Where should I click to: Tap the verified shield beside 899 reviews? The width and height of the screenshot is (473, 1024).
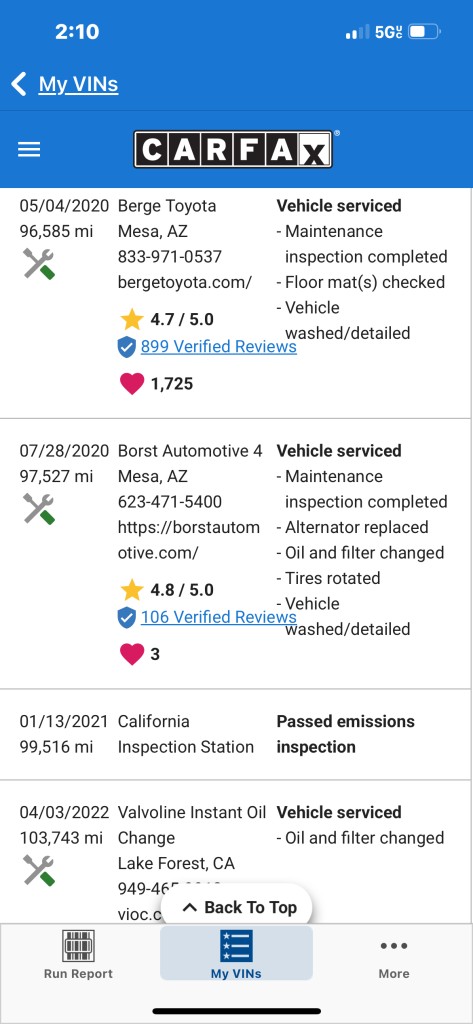[x=127, y=347]
